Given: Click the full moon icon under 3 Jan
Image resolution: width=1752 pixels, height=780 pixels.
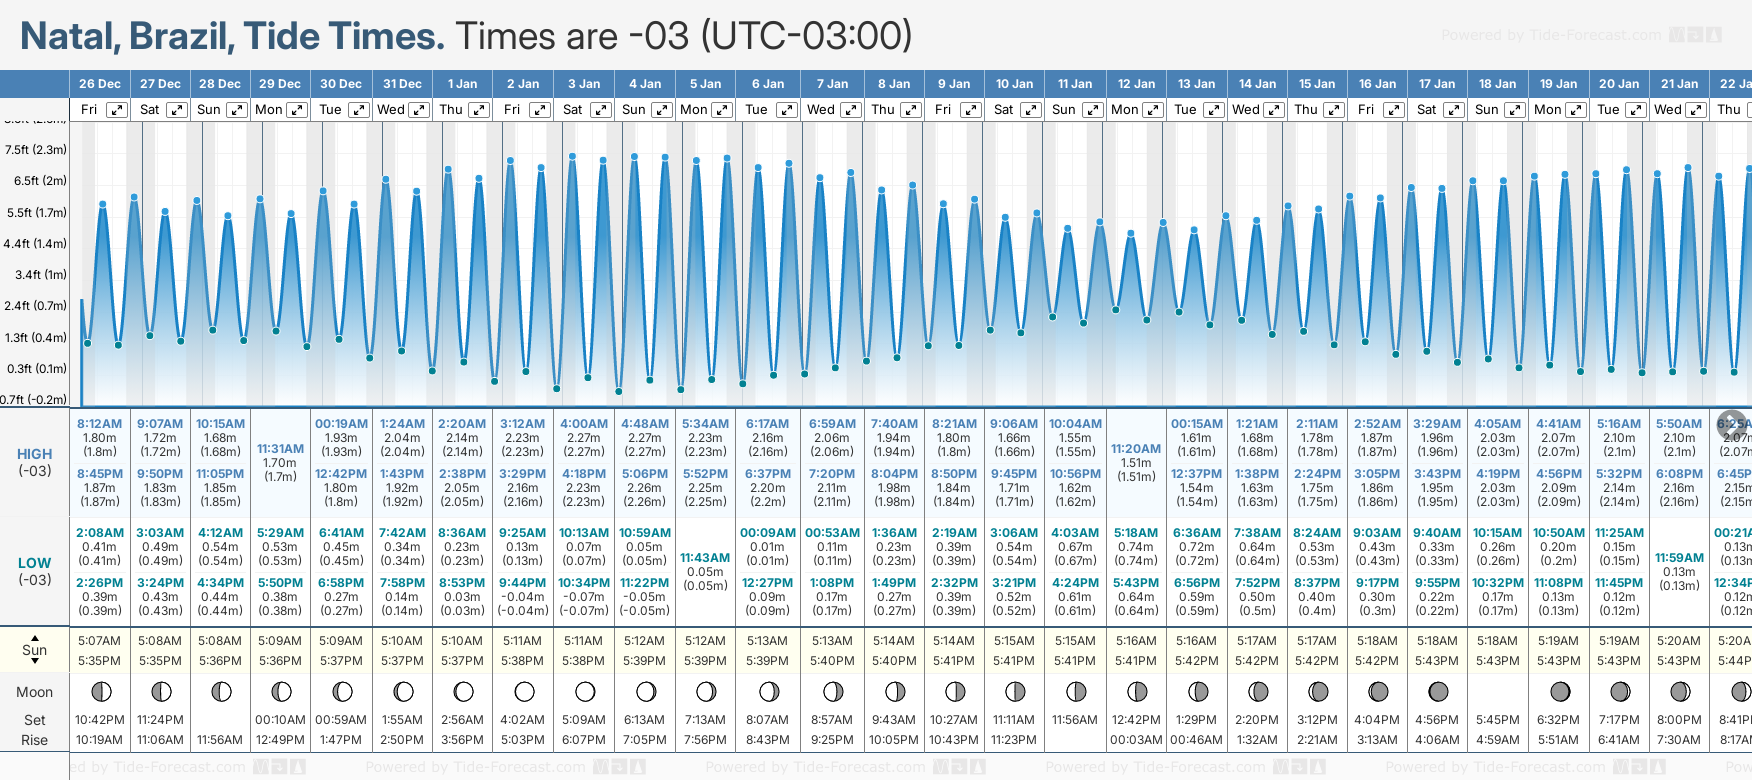Looking at the screenshot, I should [585, 691].
